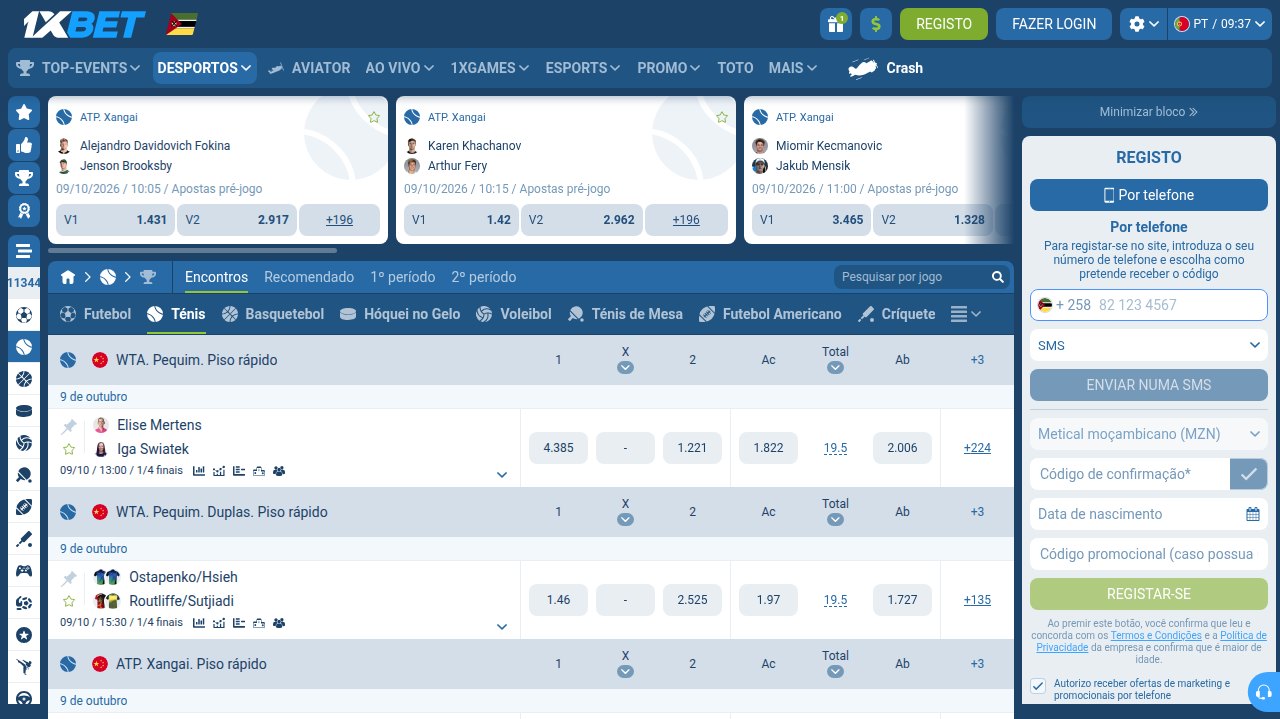This screenshot has height=719, width=1280.
Task: Select the table tennis sidebar icon
Action: pyautogui.click(x=24, y=475)
